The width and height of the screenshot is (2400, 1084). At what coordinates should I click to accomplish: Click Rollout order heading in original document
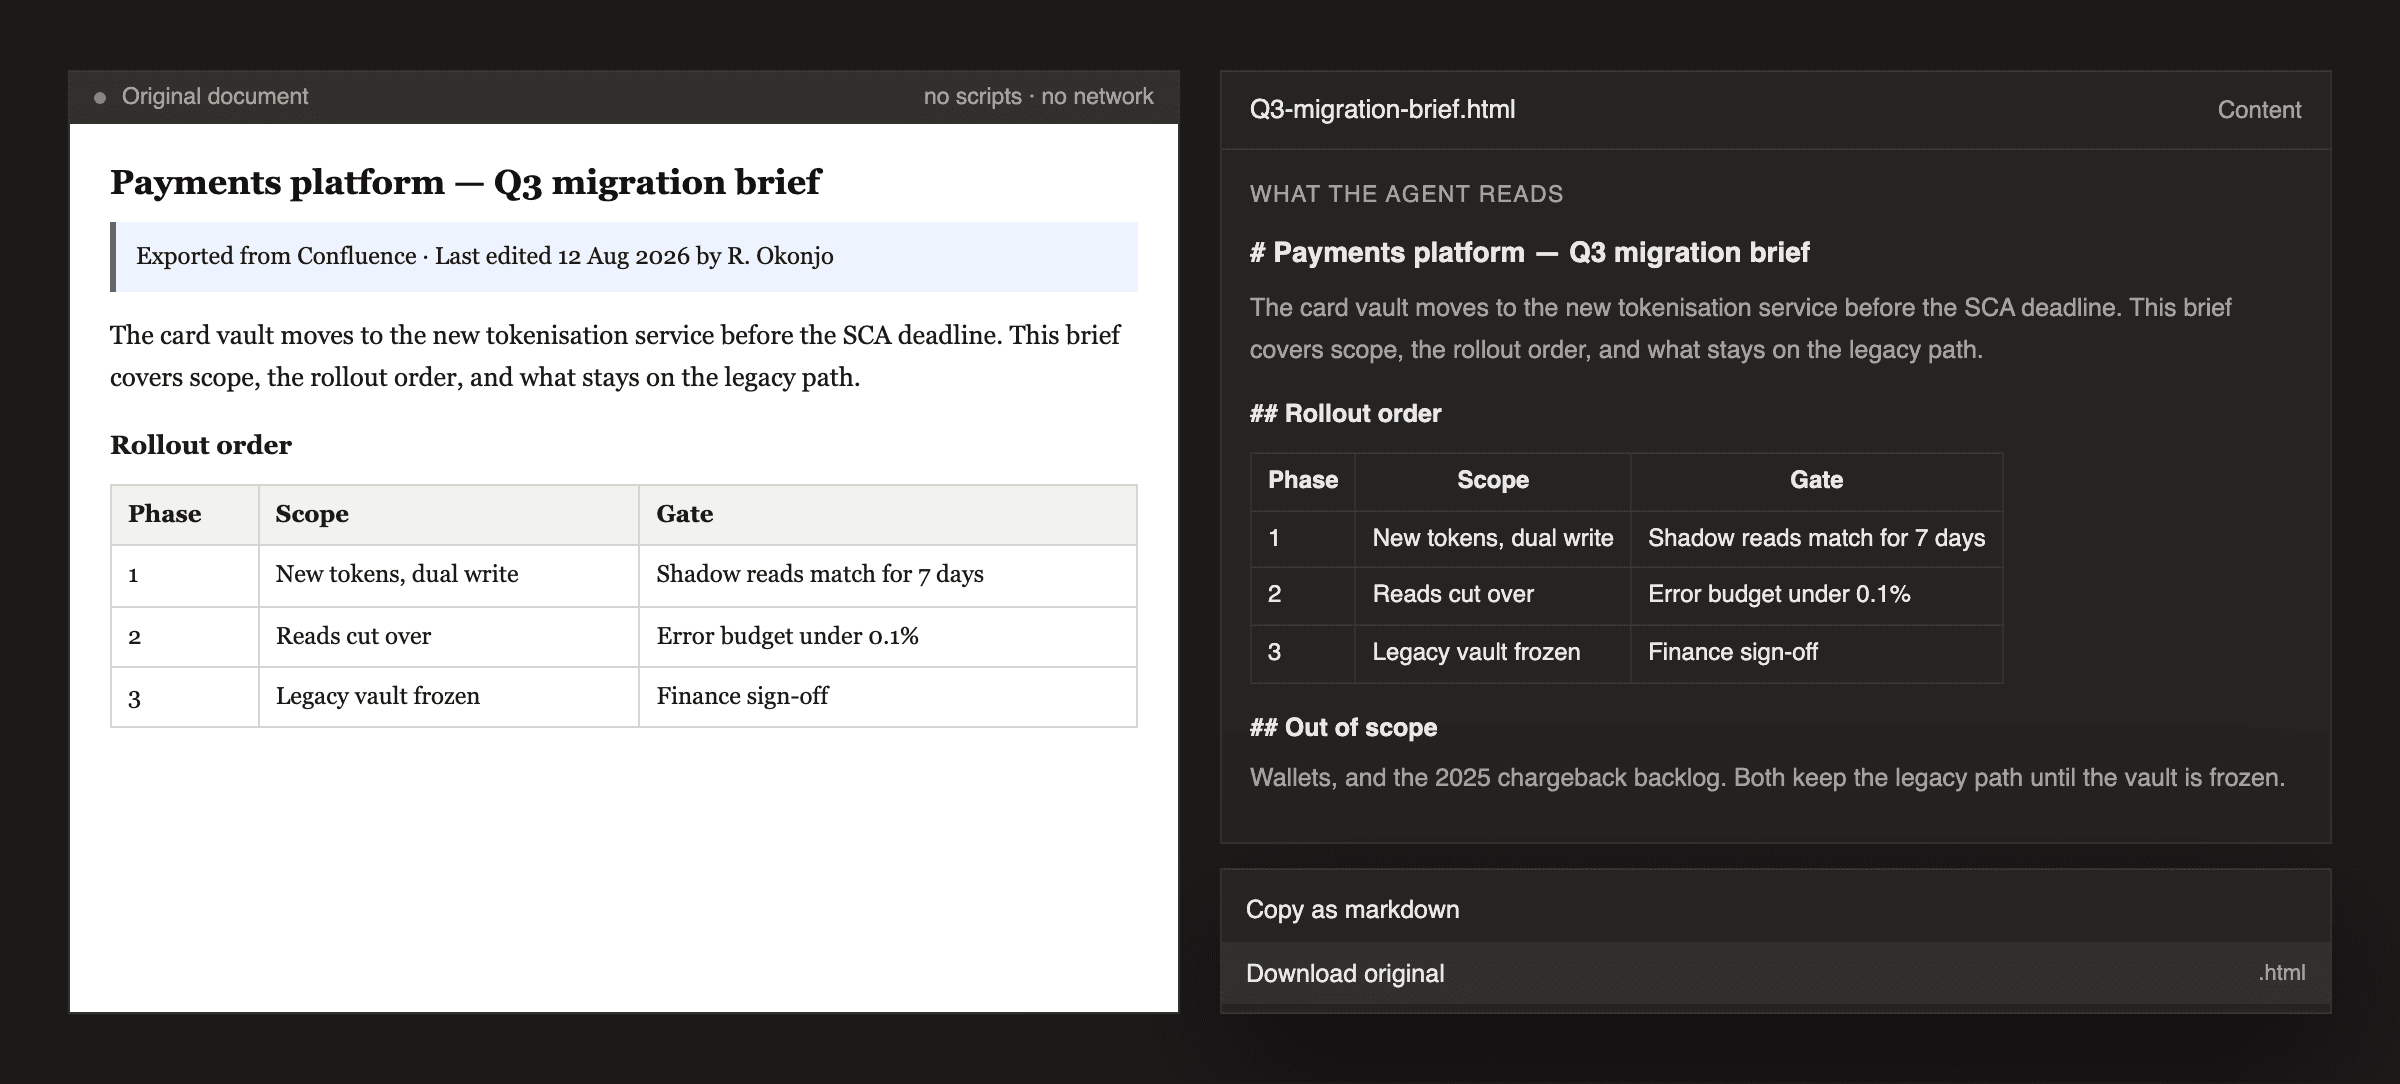[x=201, y=445]
